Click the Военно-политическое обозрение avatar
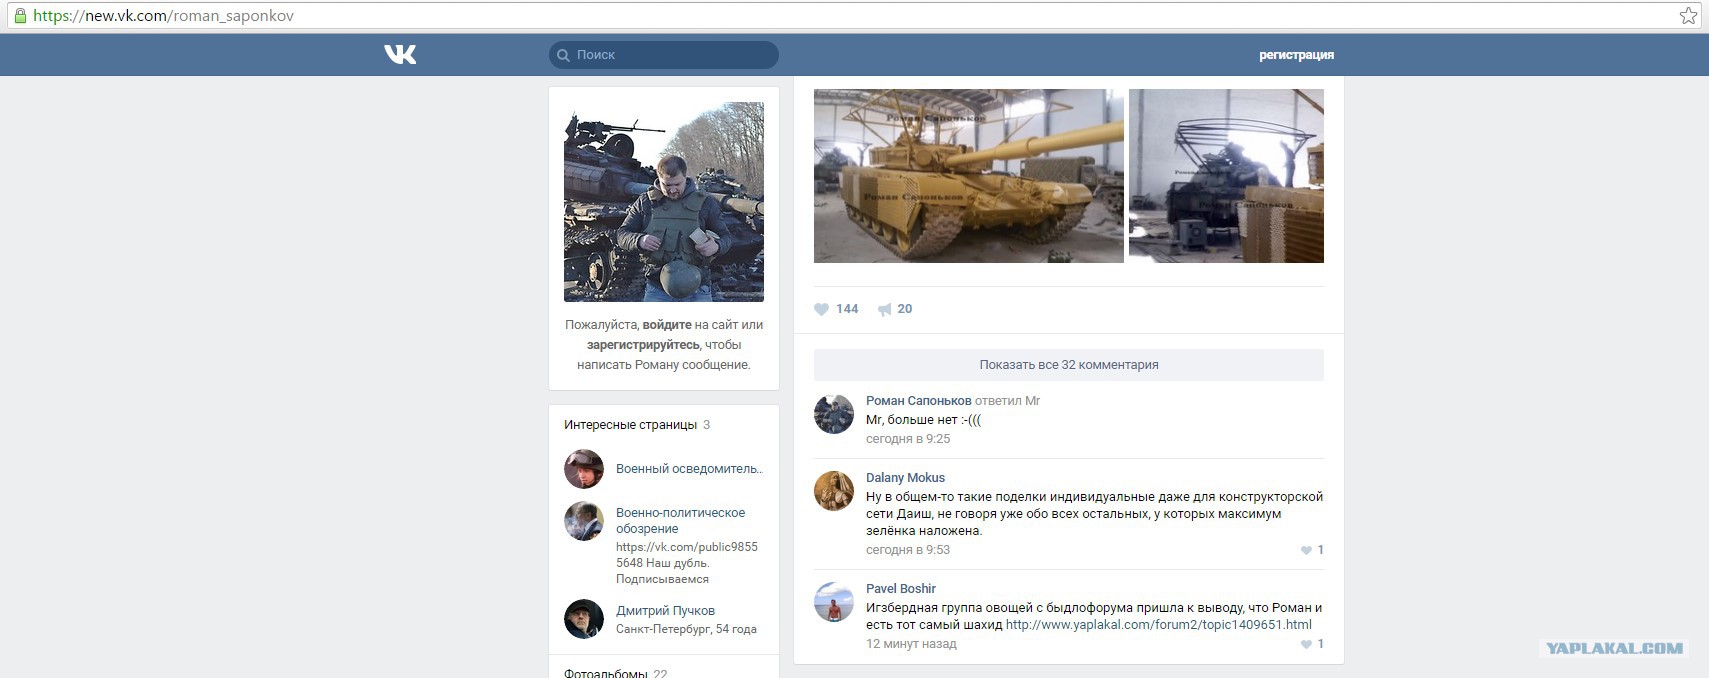Viewport: 1709px width, 678px height. tap(584, 521)
